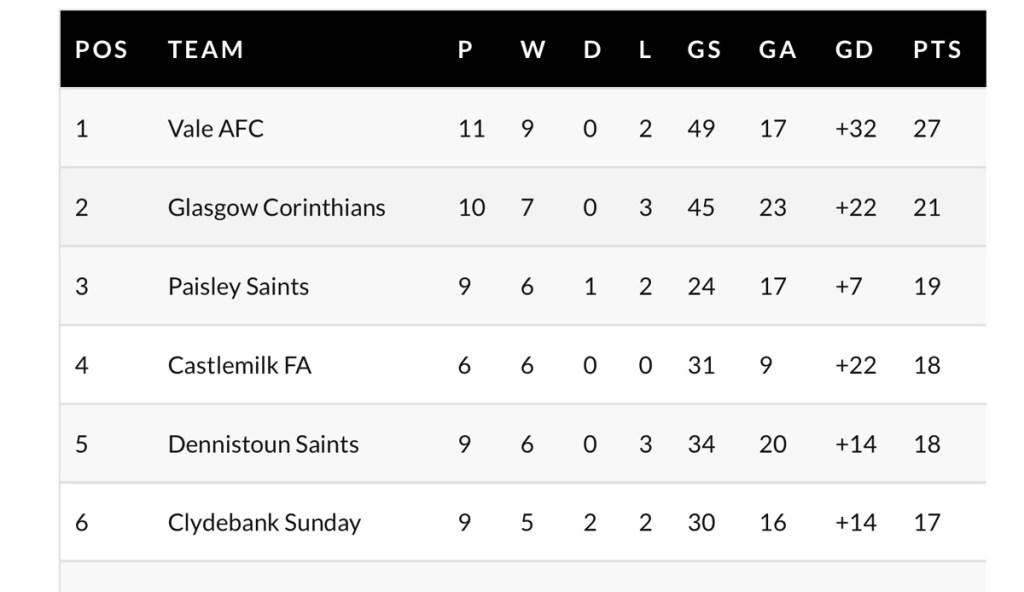This screenshot has height=592, width=1024.
Task: Click the TEAM column header
Action: pos(206,50)
